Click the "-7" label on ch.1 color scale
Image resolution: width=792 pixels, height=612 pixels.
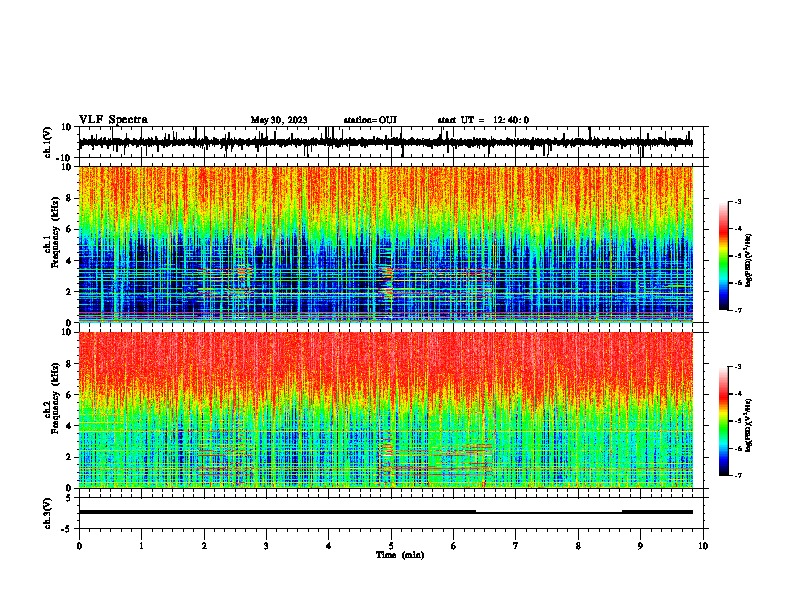(738, 310)
